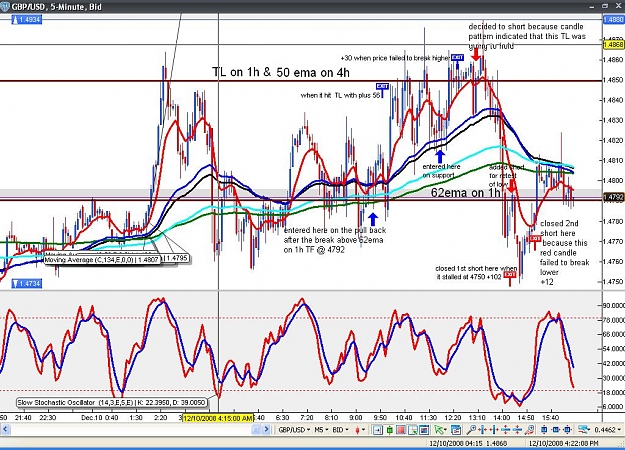The height and width of the screenshot is (450, 625).
Task: Click the third blue box marker toolbar icon
Action: click(568, 430)
